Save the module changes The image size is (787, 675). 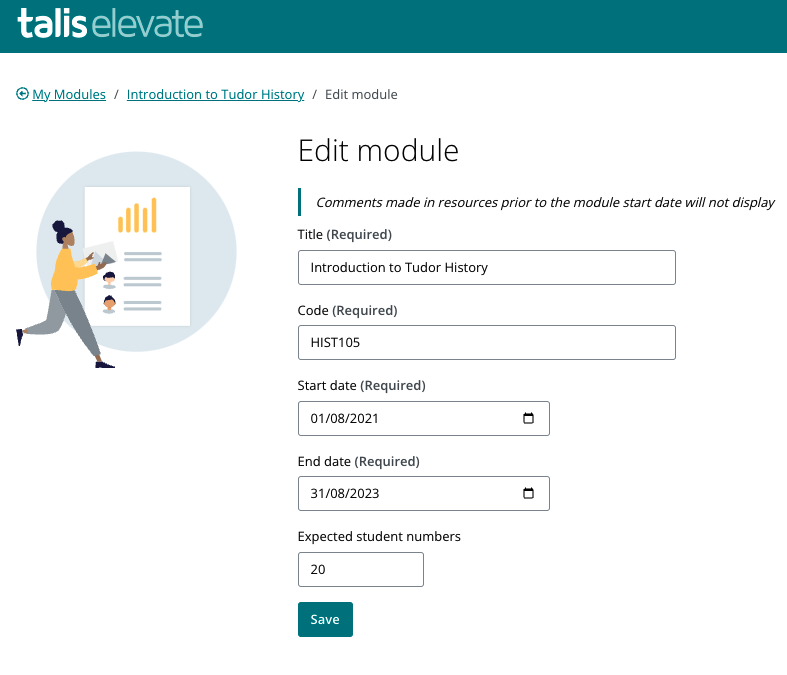click(x=325, y=619)
